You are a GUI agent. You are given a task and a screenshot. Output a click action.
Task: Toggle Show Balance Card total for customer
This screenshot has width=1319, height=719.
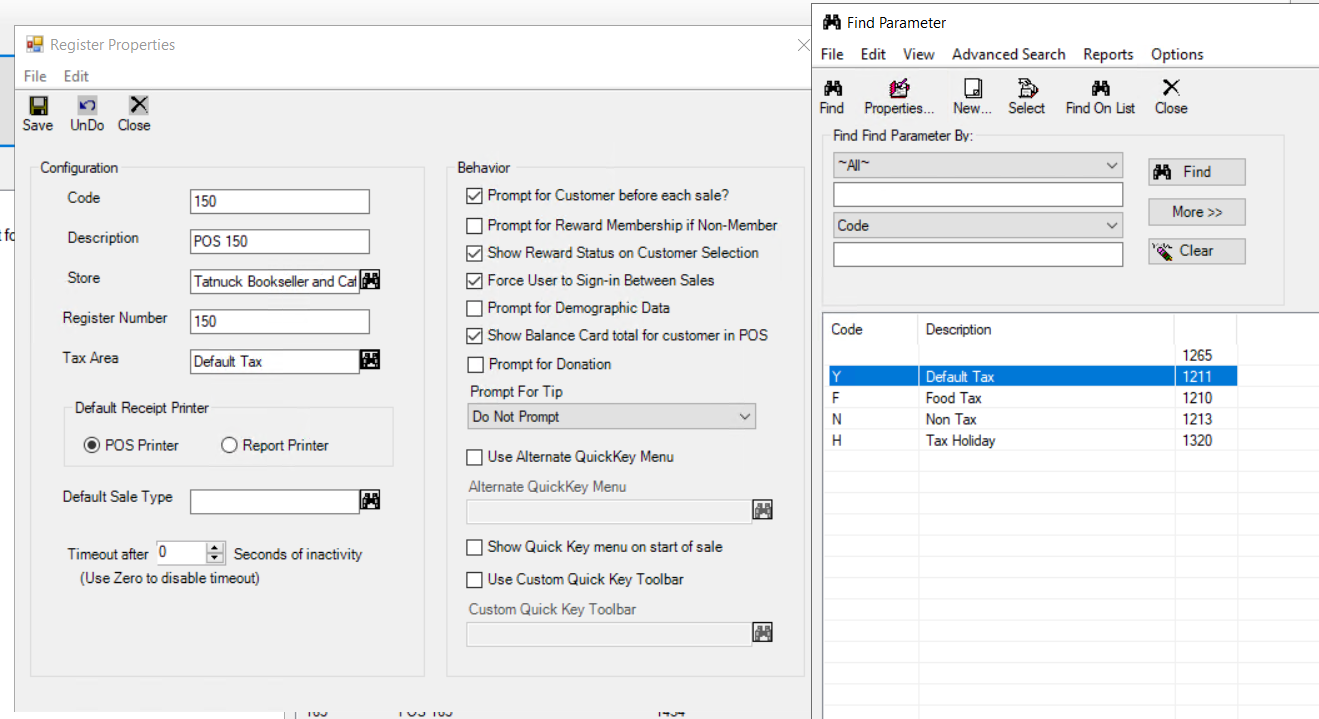coord(474,336)
